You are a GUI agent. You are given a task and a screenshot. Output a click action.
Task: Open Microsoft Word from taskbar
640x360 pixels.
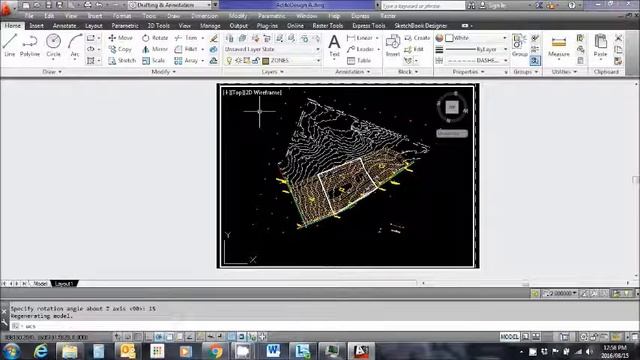pos(273,351)
